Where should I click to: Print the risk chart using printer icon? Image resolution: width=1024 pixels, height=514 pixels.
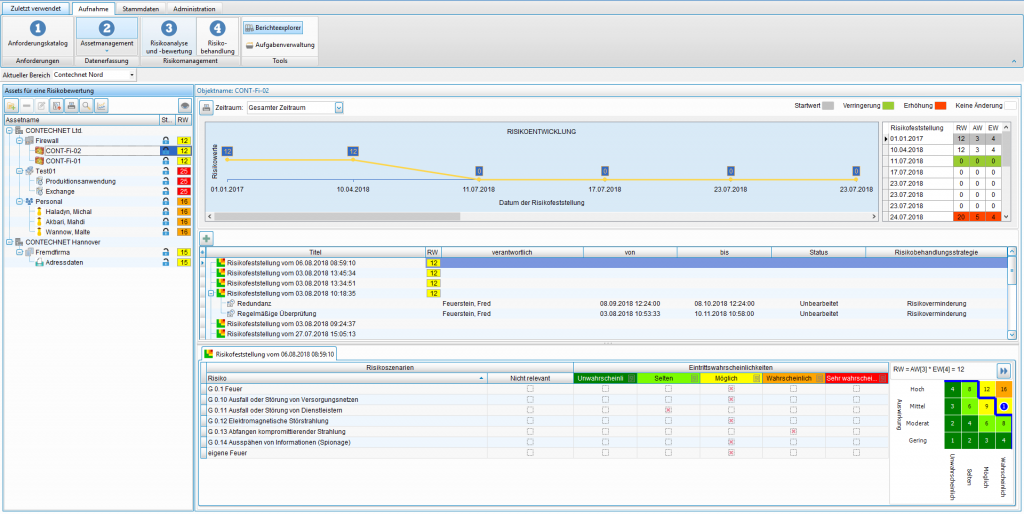point(206,107)
